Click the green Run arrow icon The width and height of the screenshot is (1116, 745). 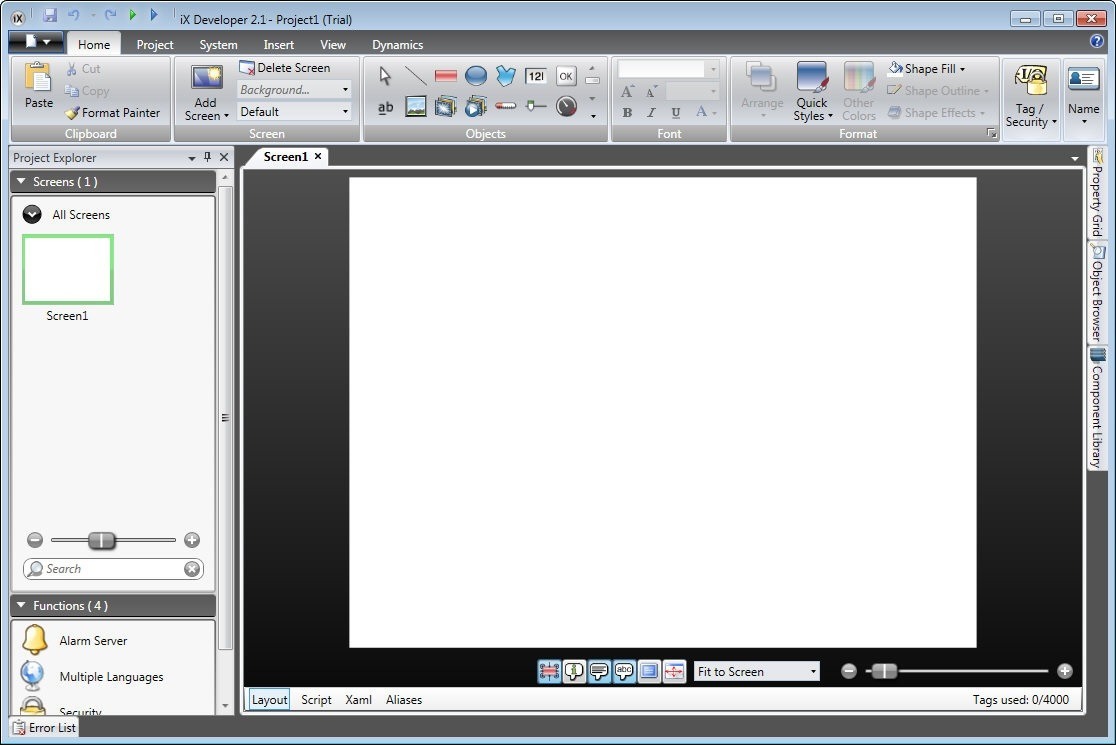(132, 14)
